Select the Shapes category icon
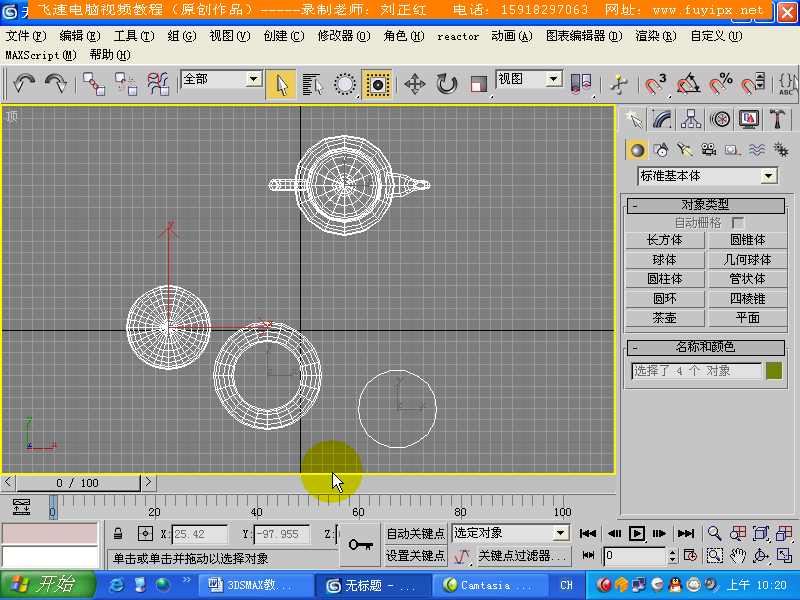The image size is (800, 600). (x=661, y=150)
